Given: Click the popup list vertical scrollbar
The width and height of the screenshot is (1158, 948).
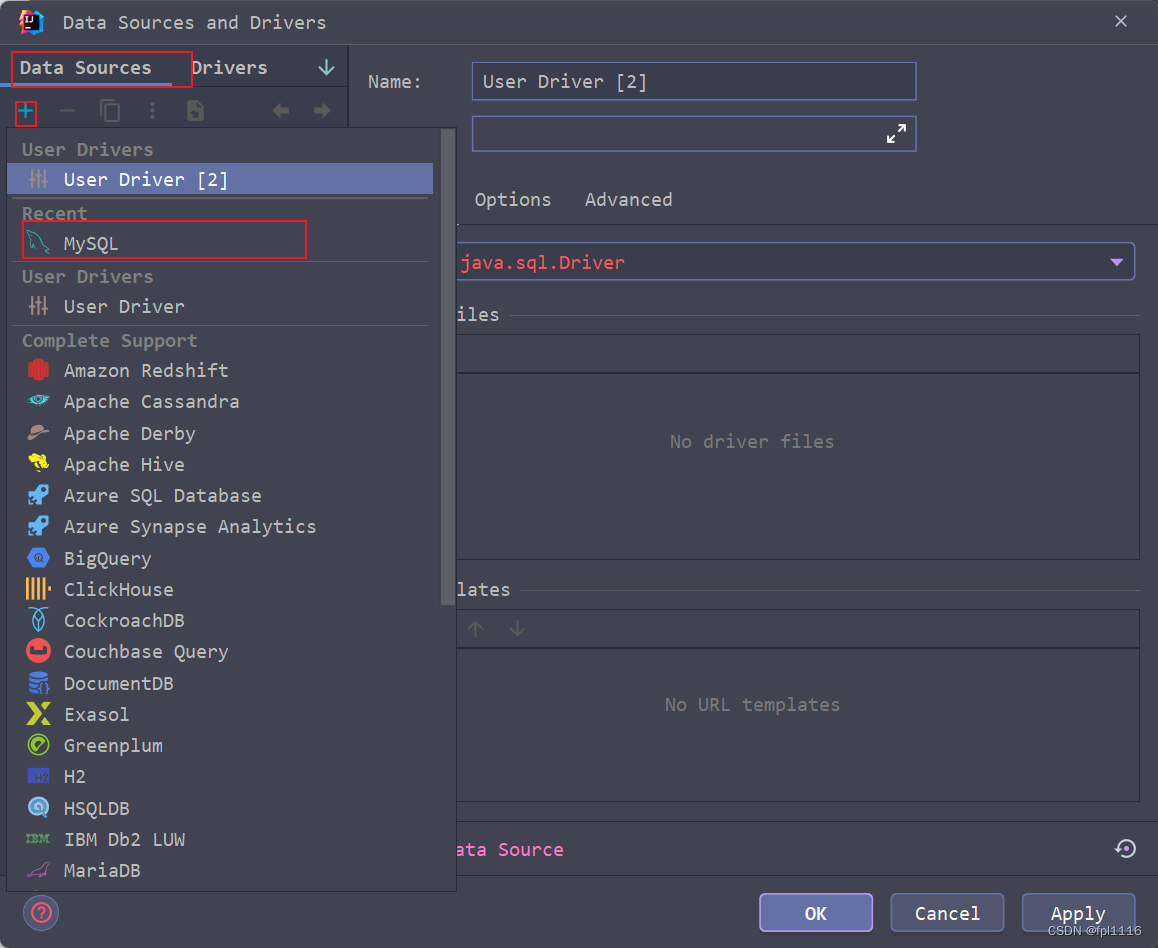Looking at the screenshot, I should (x=448, y=367).
